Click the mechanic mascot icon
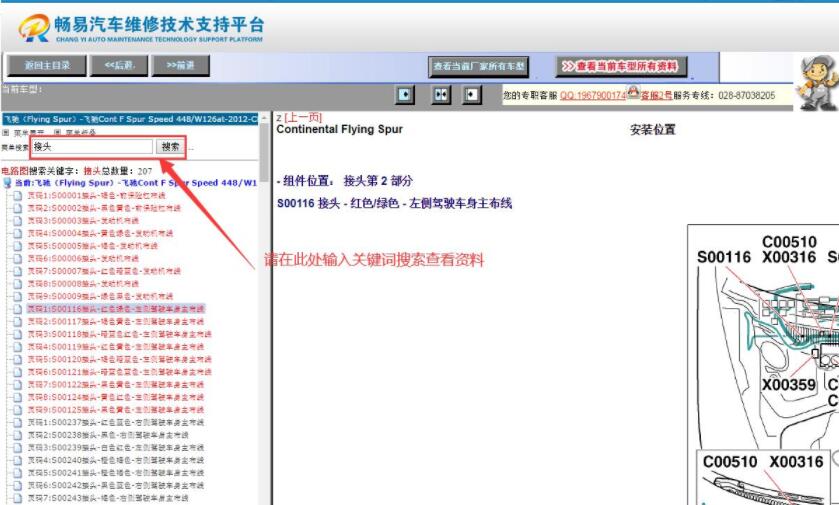Image resolution: width=839 pixels, height=505 pixels. 816,83
